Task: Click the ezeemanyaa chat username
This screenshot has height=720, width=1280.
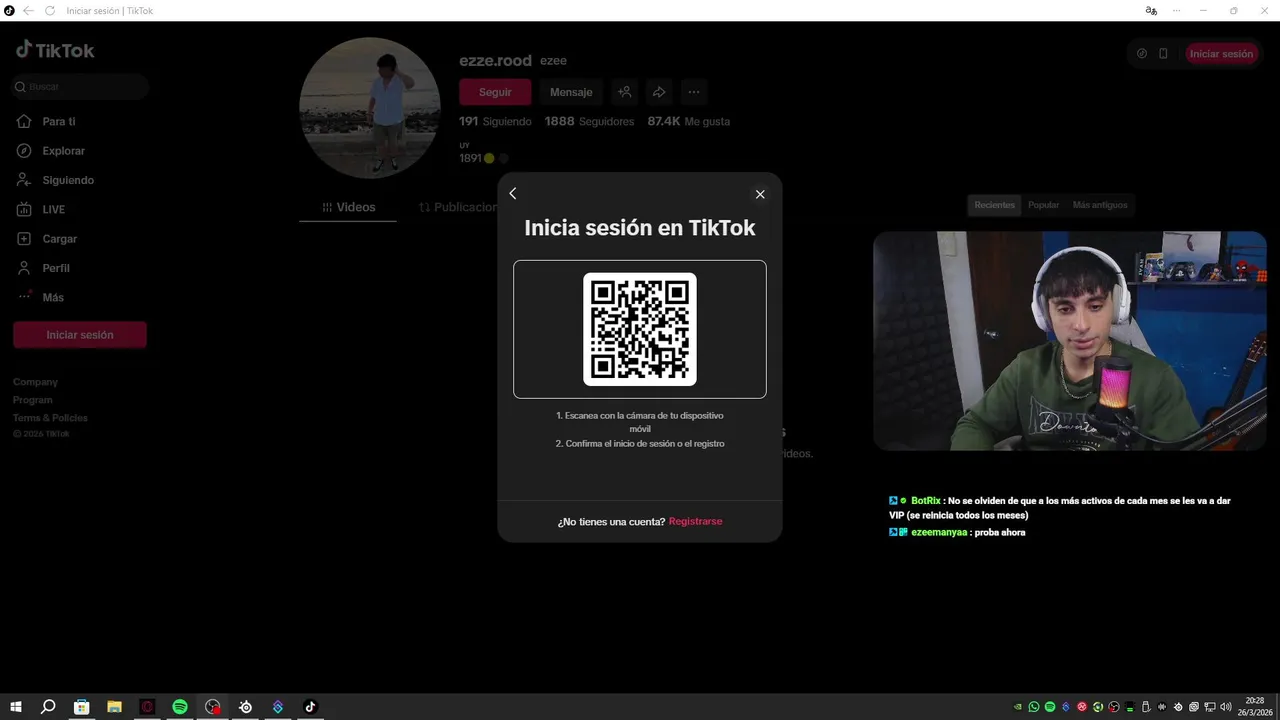Action: click(939, 532)
